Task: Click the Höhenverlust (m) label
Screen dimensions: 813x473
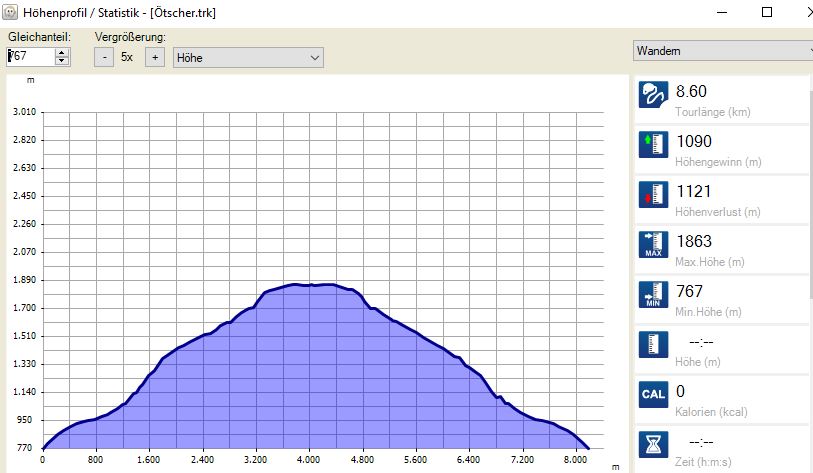Action: pyautogui.click(x=718, y=212)
